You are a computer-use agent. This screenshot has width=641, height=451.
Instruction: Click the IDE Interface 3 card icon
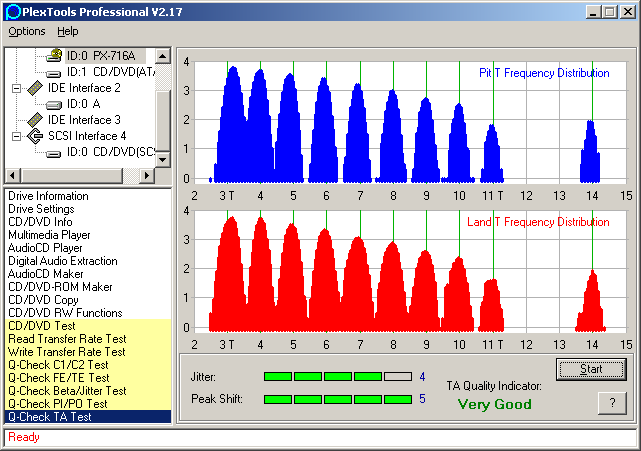[35, 120]
